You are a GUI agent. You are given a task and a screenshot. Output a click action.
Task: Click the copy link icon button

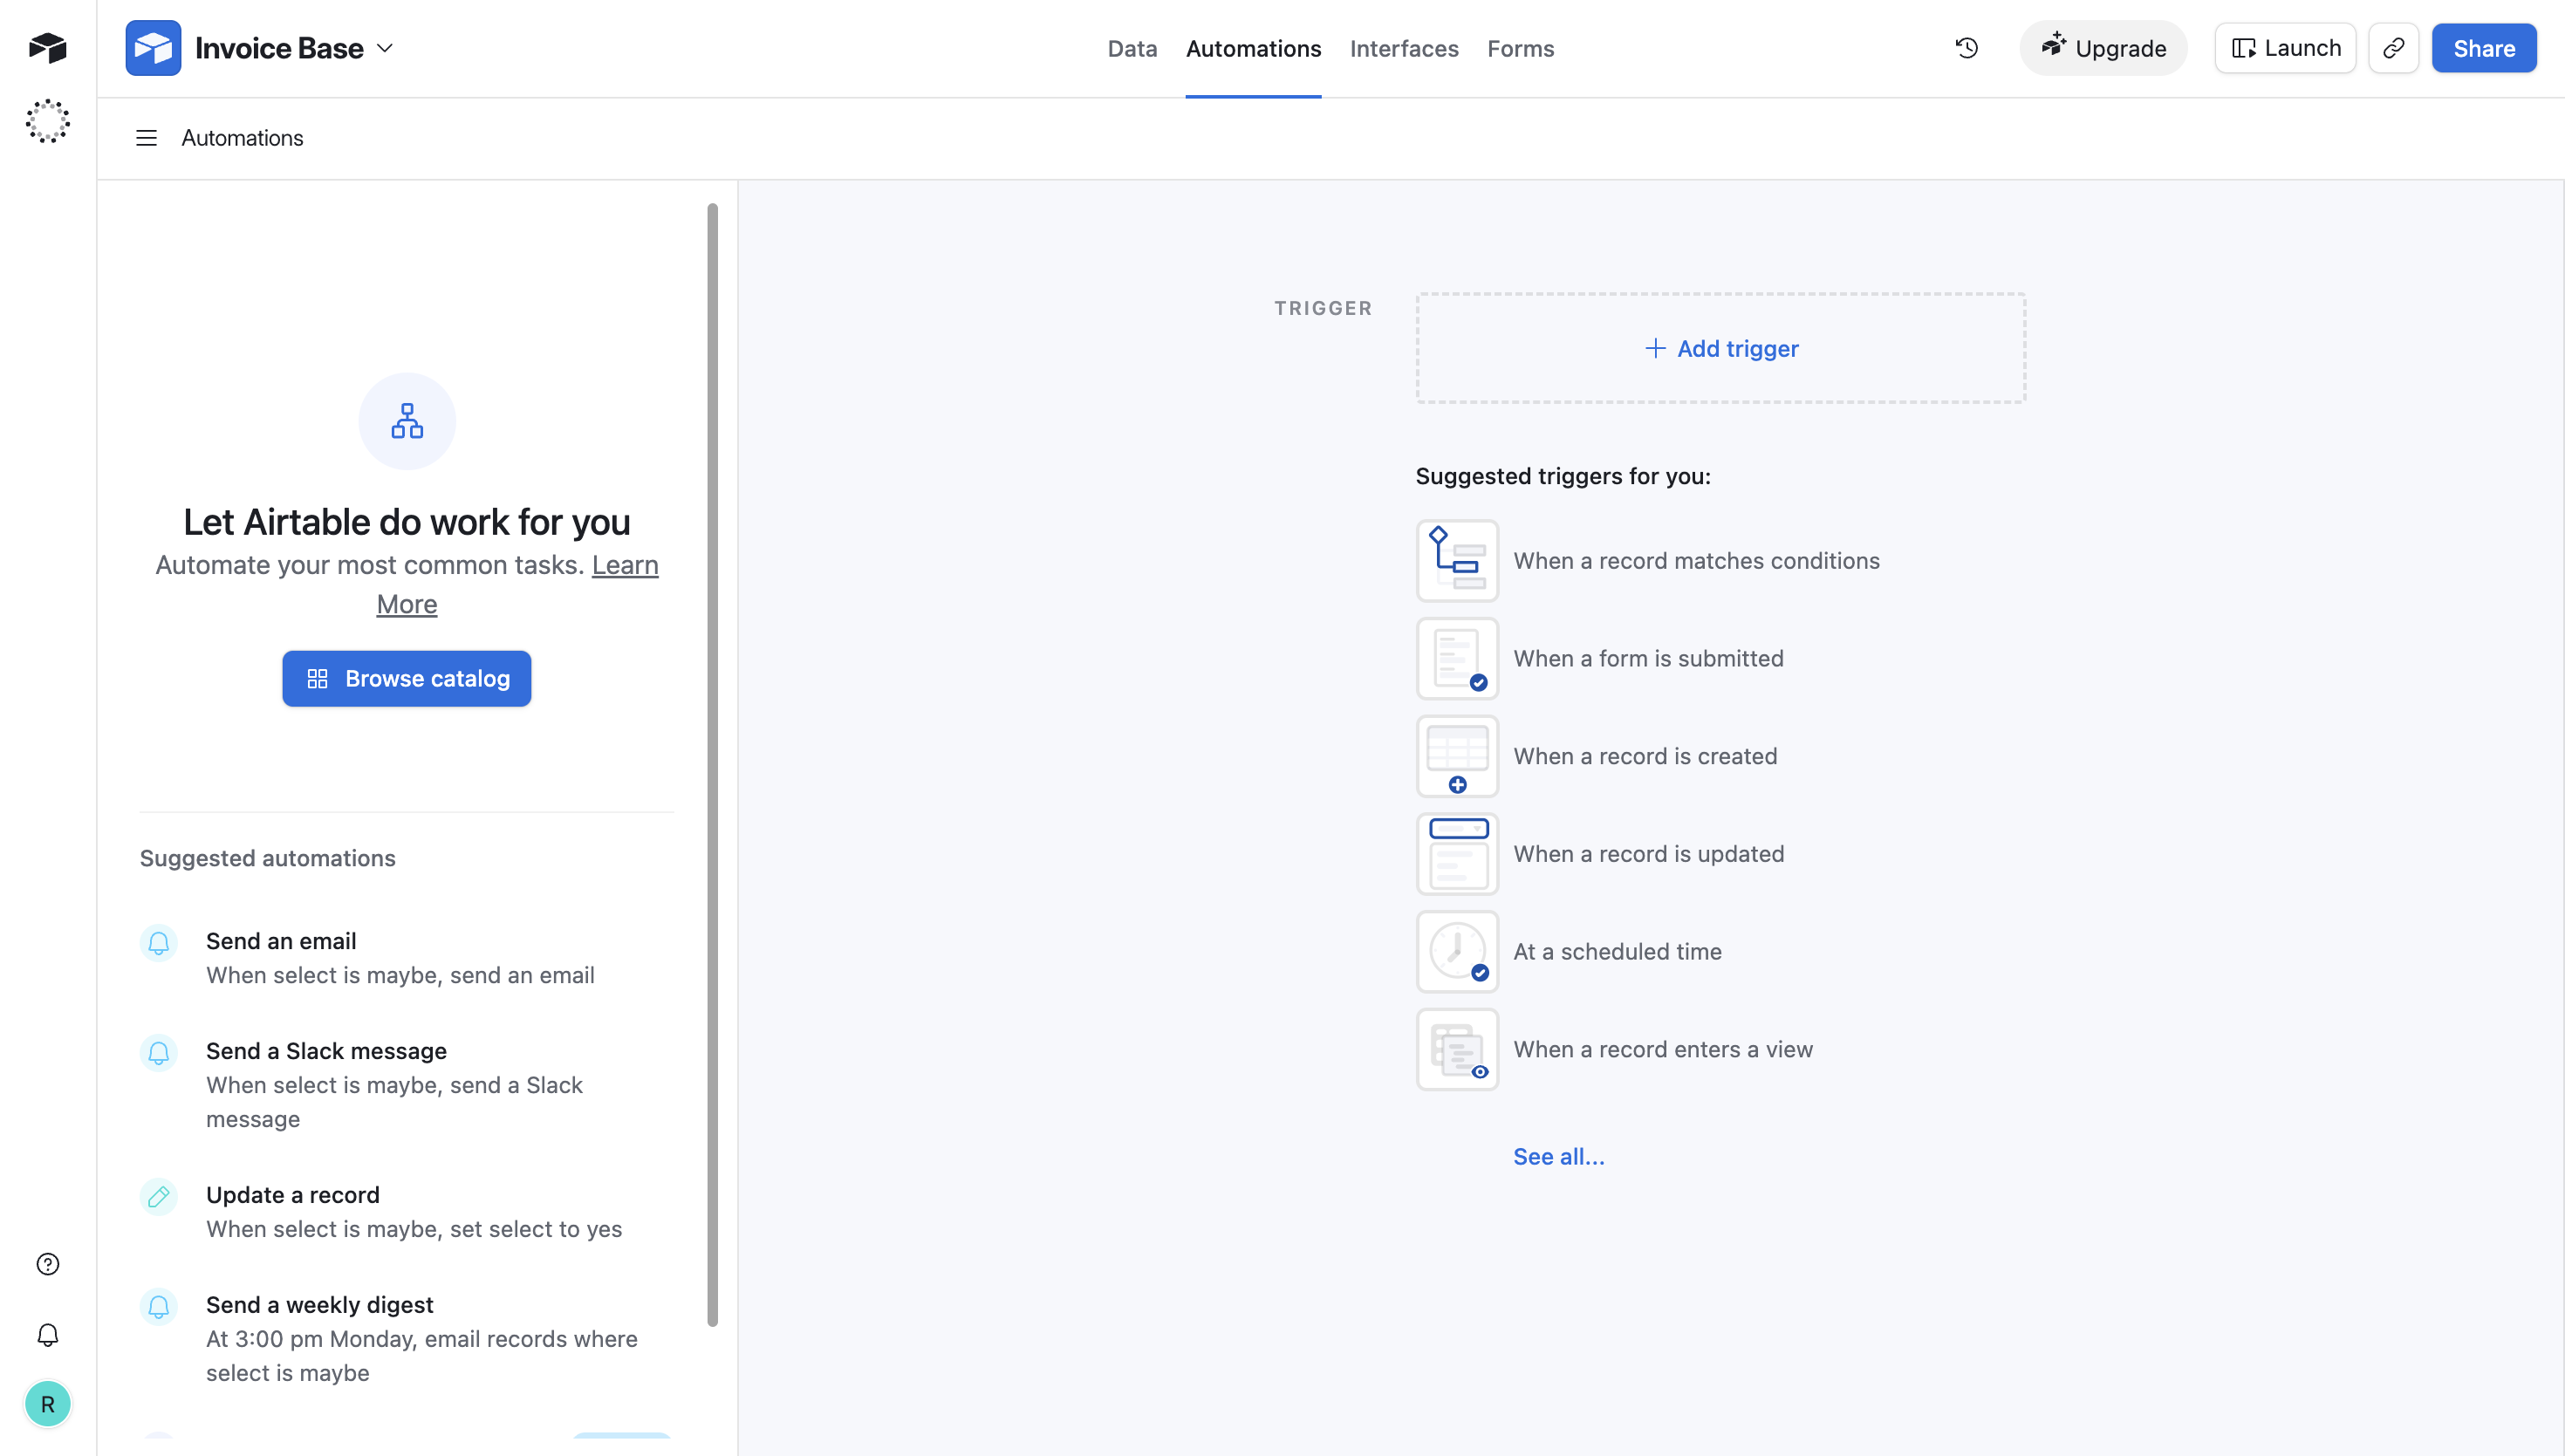coord(2393,48)
